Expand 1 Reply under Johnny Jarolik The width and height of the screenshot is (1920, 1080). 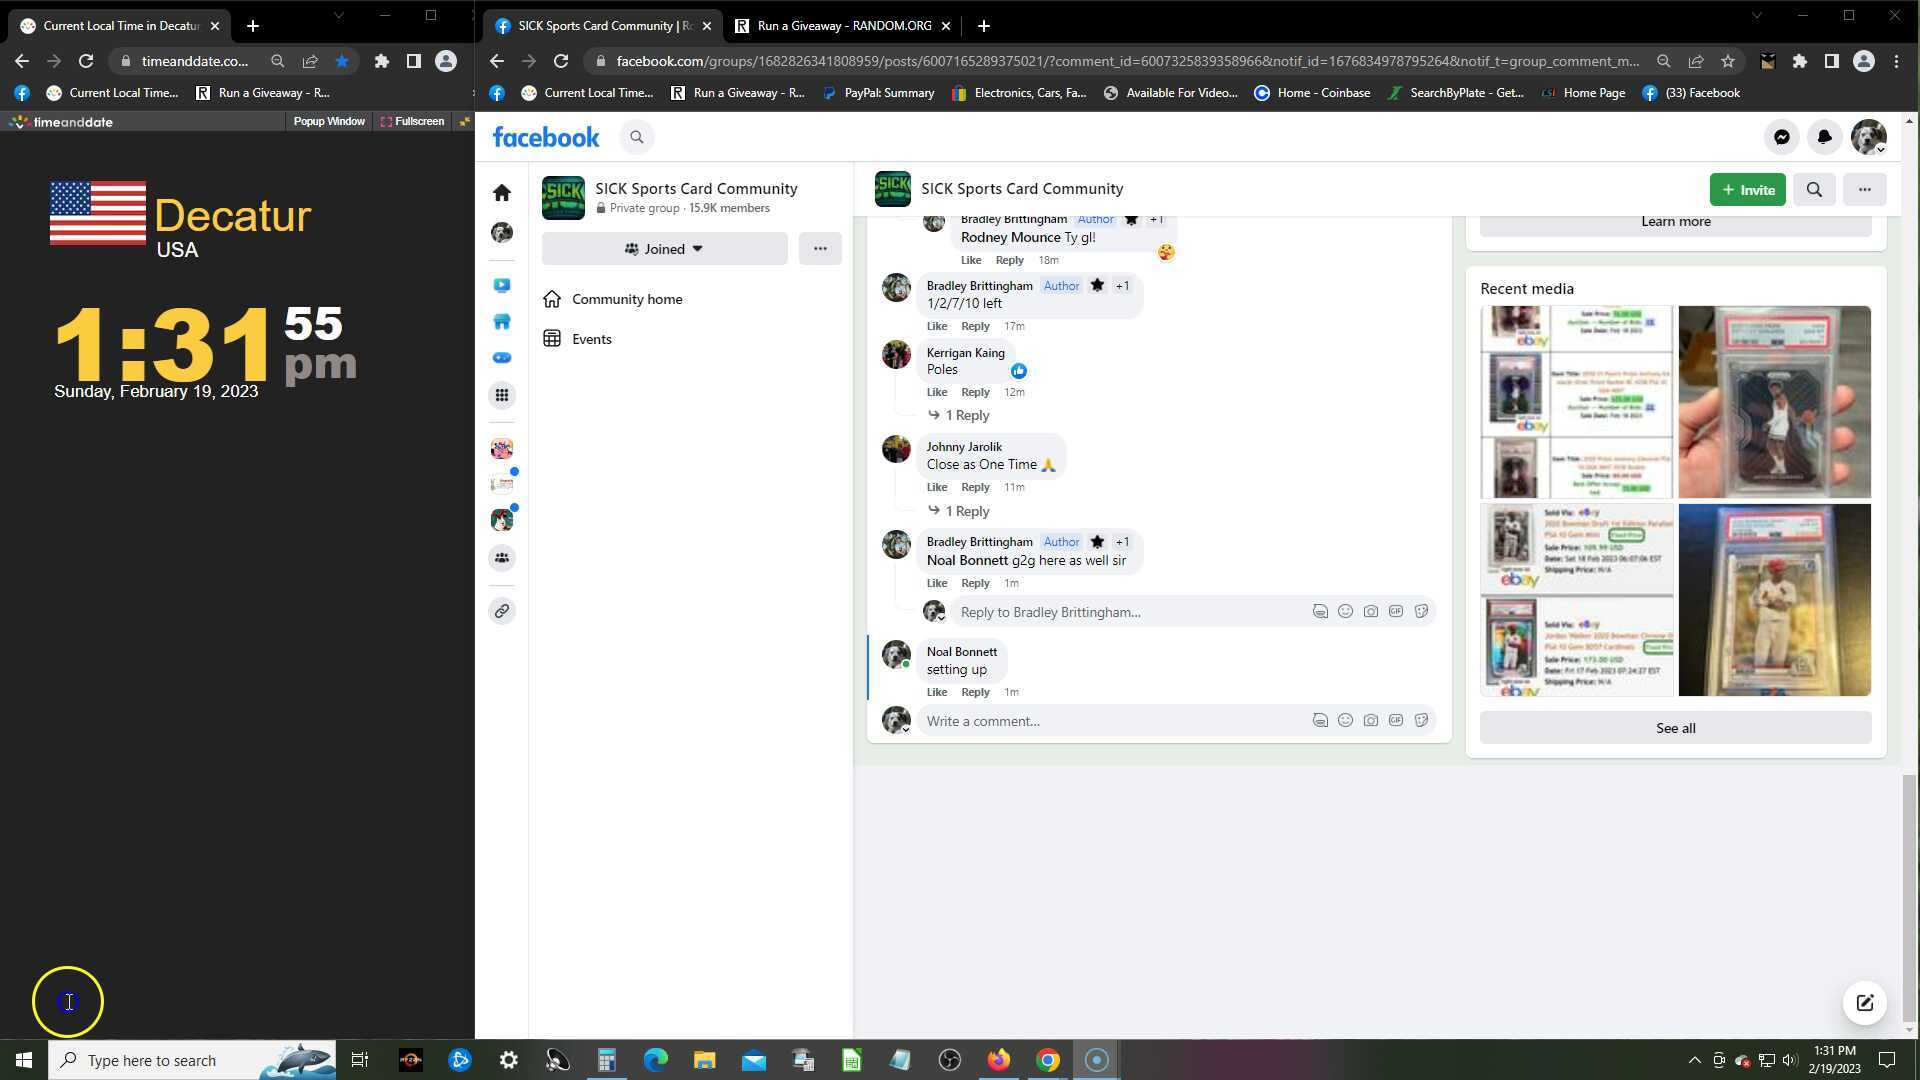(966, 511)
